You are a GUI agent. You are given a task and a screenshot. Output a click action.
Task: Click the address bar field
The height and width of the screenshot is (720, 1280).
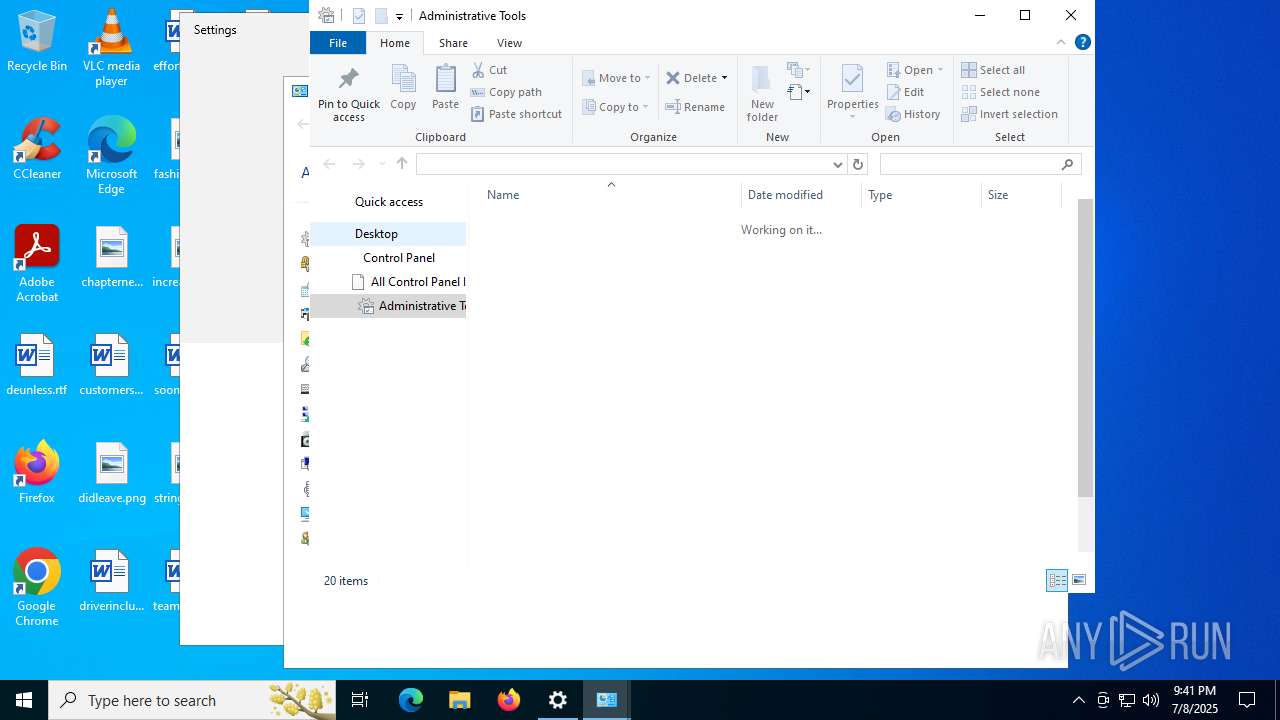click(624, 164)
